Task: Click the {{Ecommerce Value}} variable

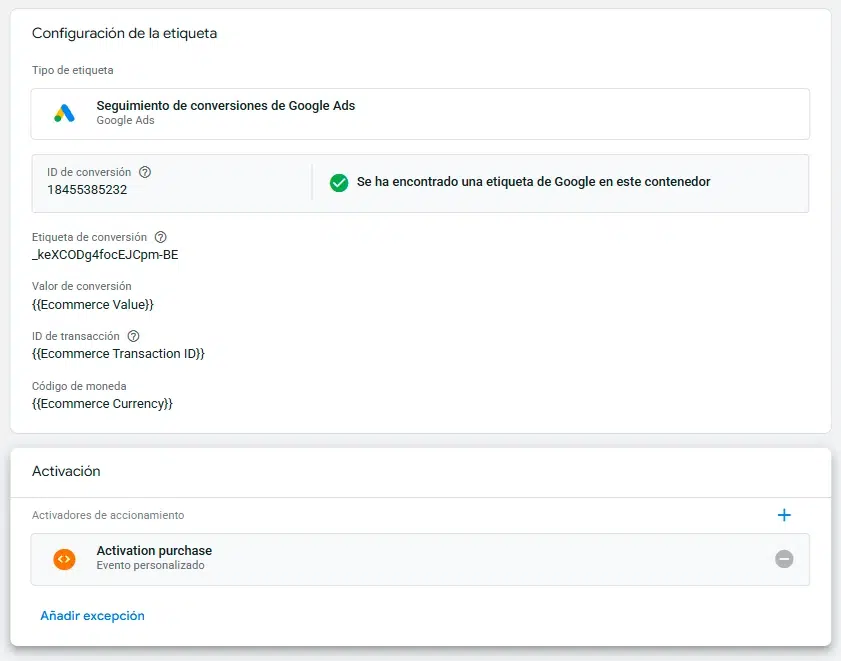Action: pos(93,305)
